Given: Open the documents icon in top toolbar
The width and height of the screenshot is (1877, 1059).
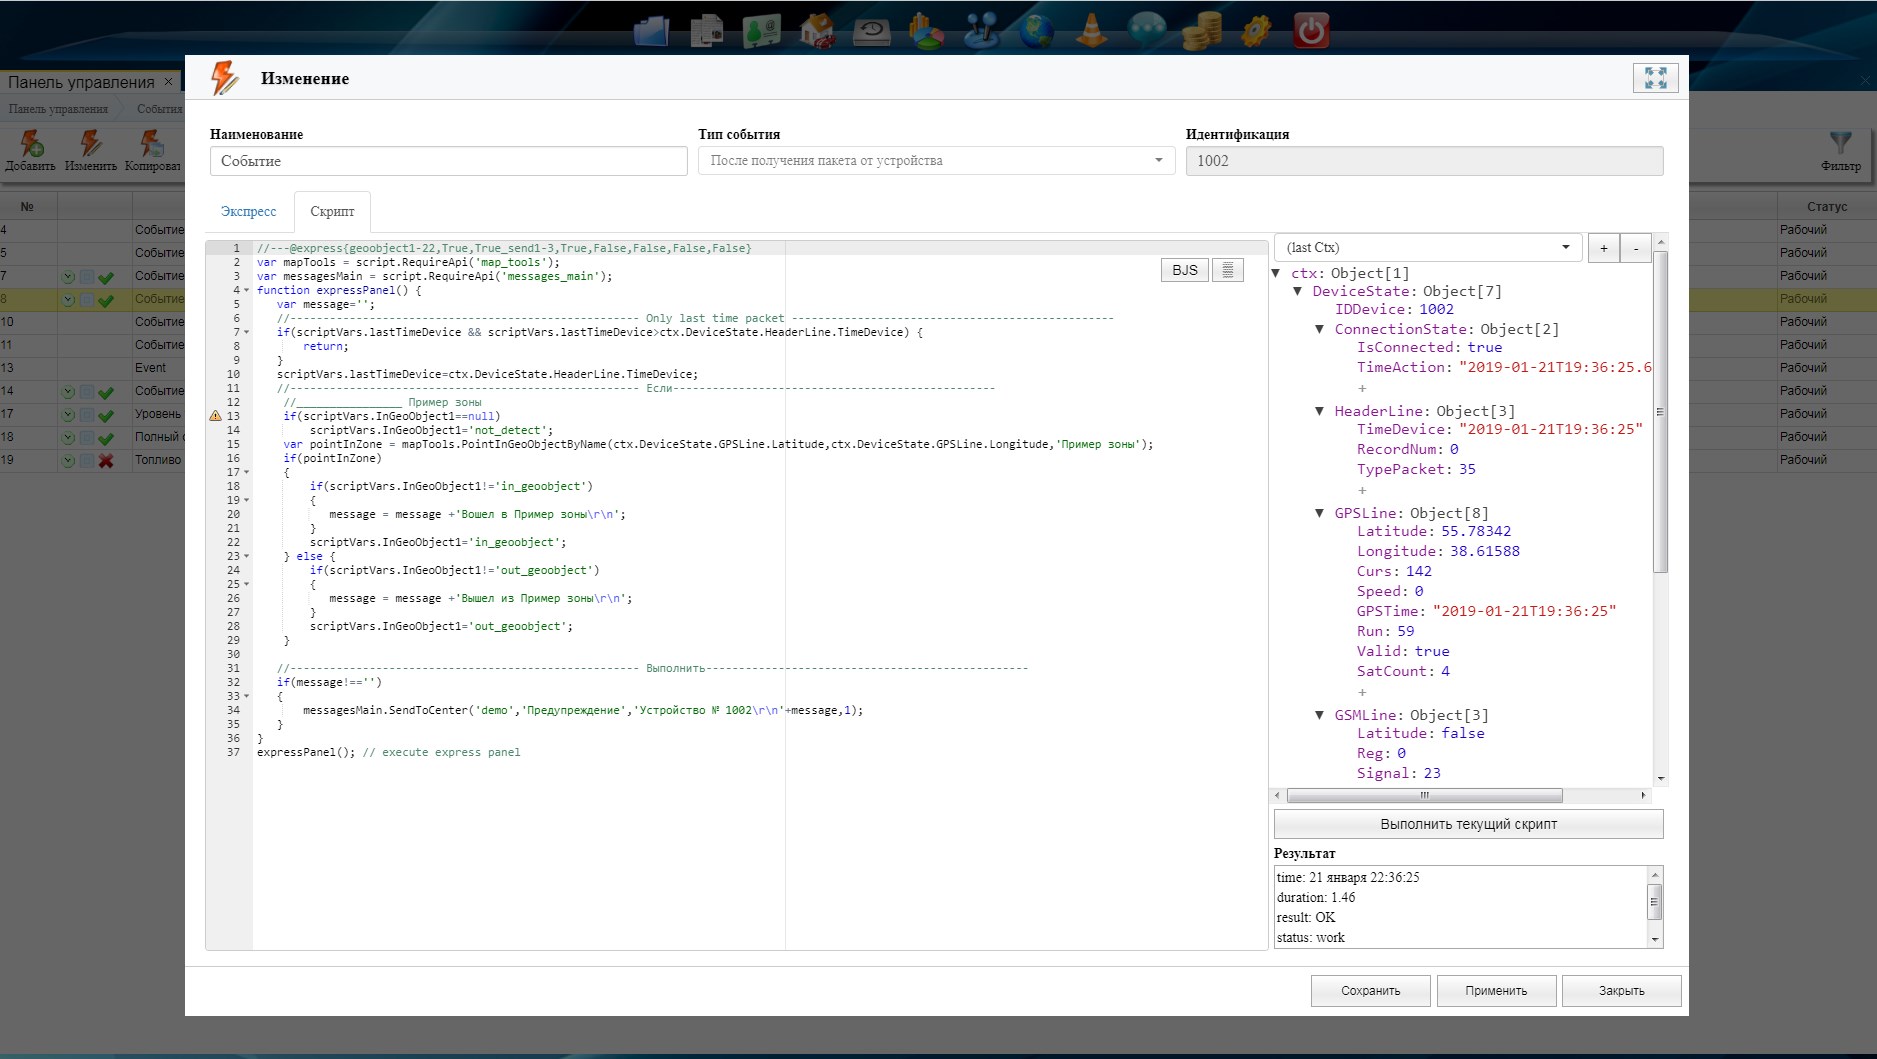Looking at the screenshot, I should pyautogui.click(x=707, y=30).
